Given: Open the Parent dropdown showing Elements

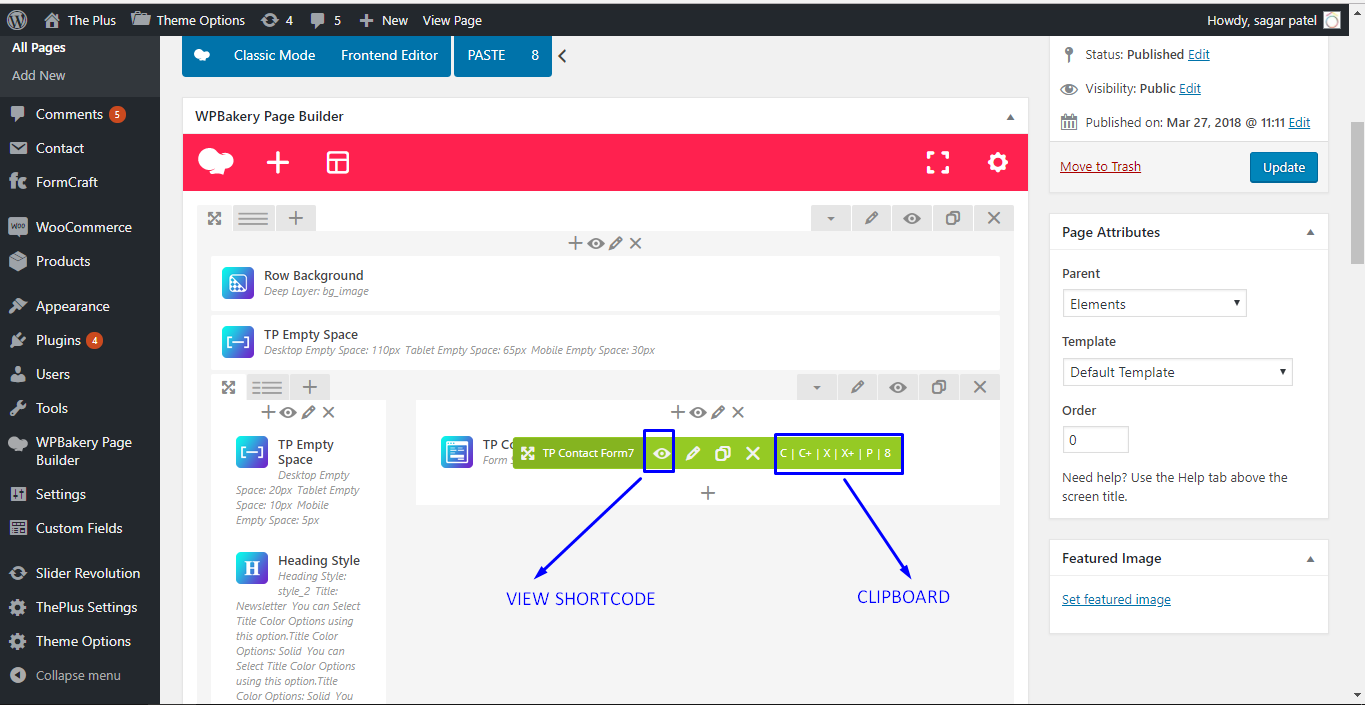Looking at the screenshot, I should tap(1154, 303).
